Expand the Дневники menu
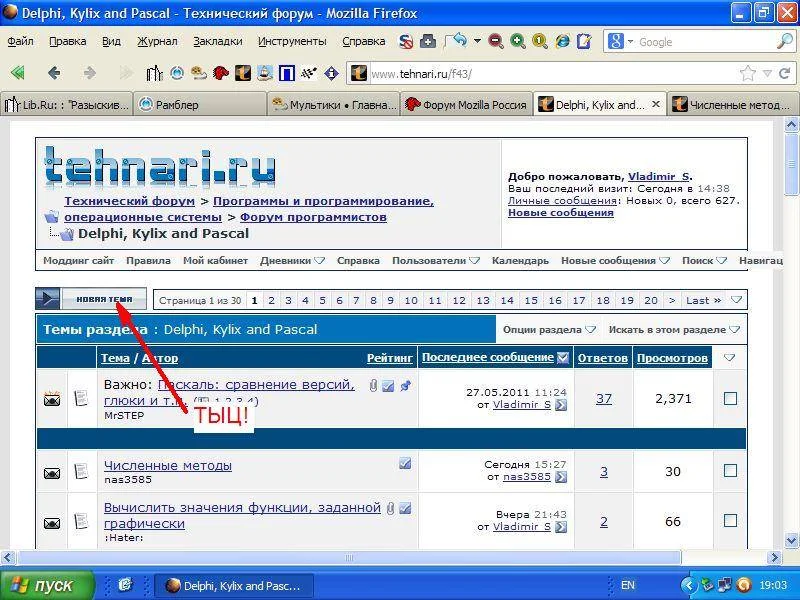 319,261
